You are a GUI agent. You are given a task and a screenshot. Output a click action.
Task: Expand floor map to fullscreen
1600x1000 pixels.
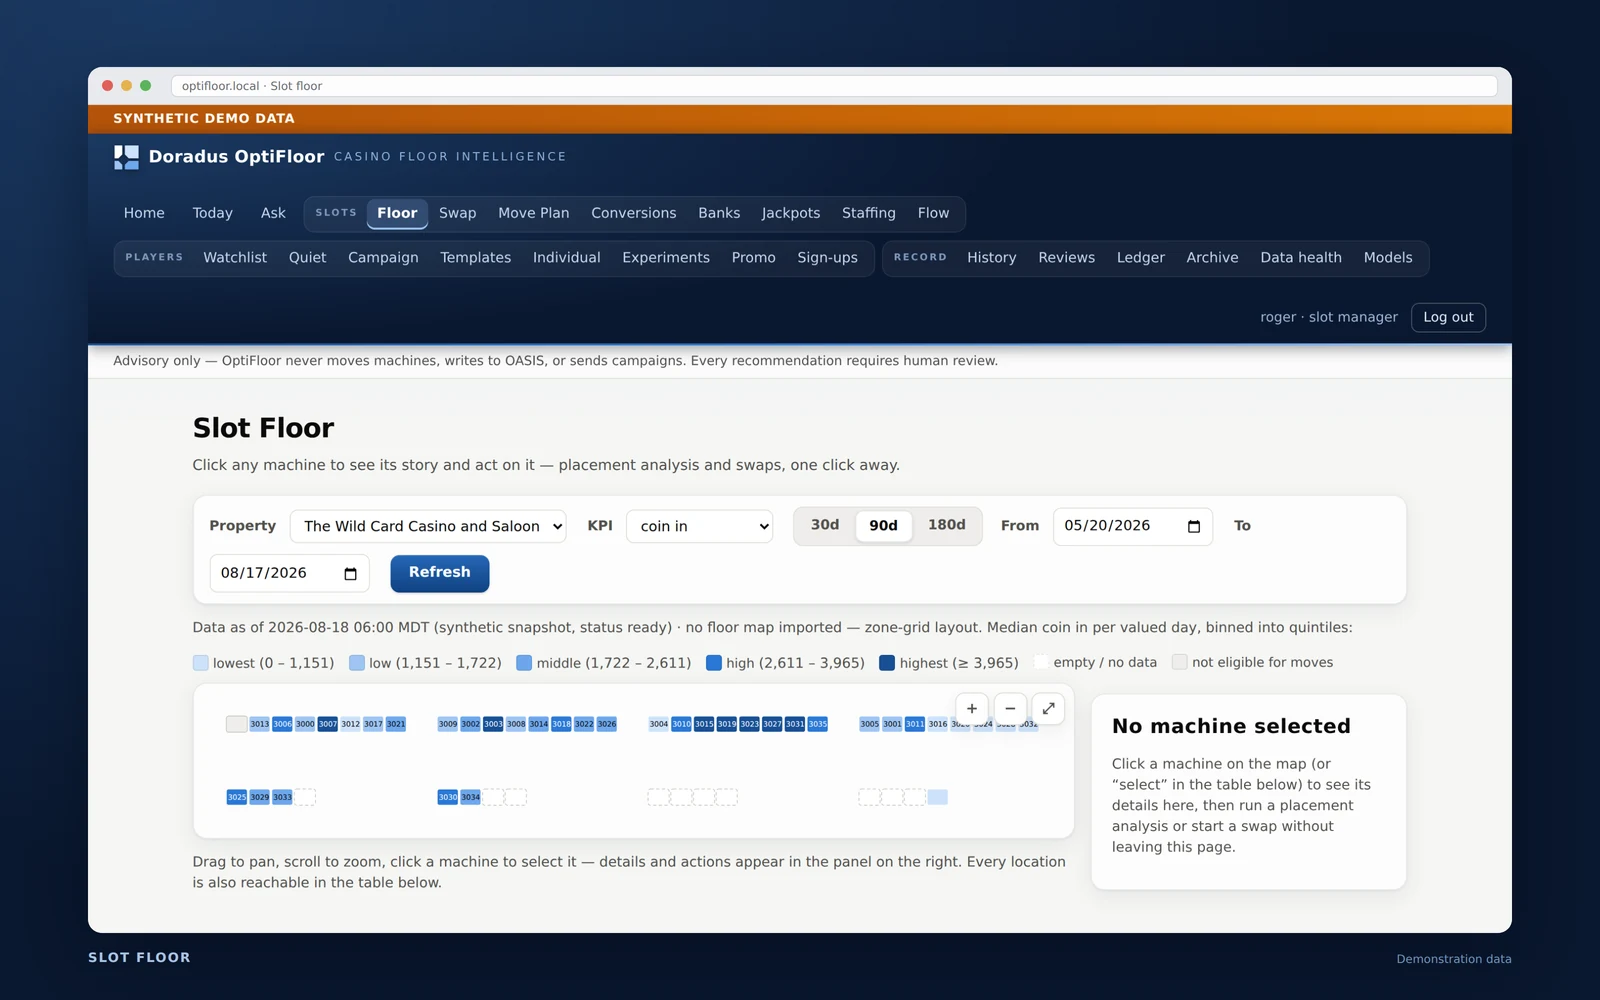(x=1048, y=708)
